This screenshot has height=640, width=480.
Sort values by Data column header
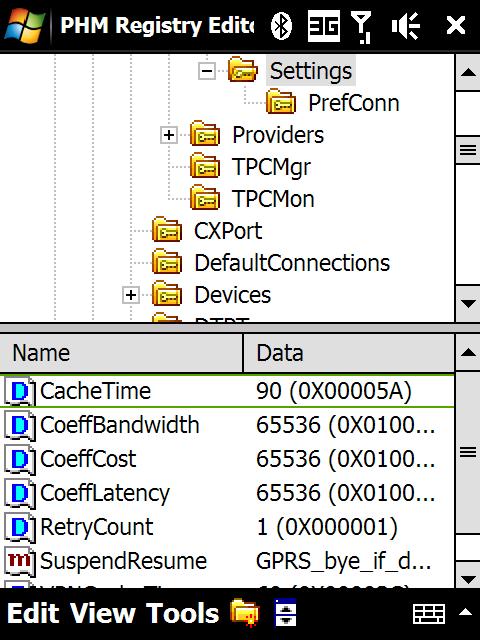pos(348,353)
